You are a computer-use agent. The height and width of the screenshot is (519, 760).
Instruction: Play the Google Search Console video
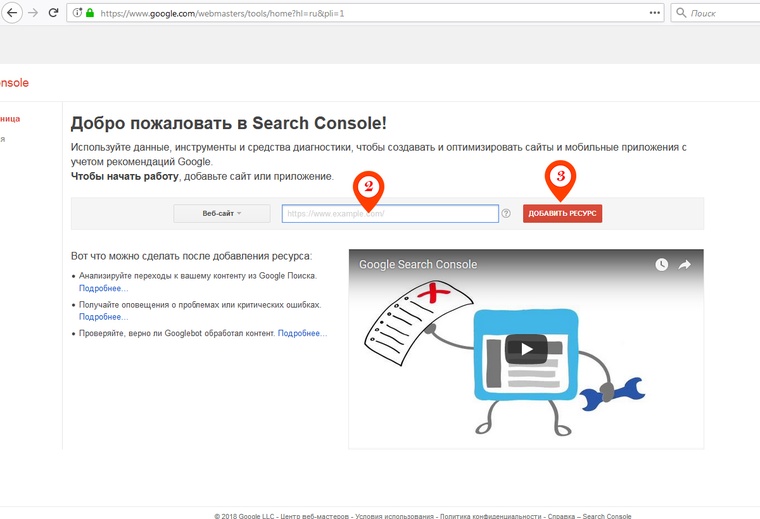click(525, 349)
